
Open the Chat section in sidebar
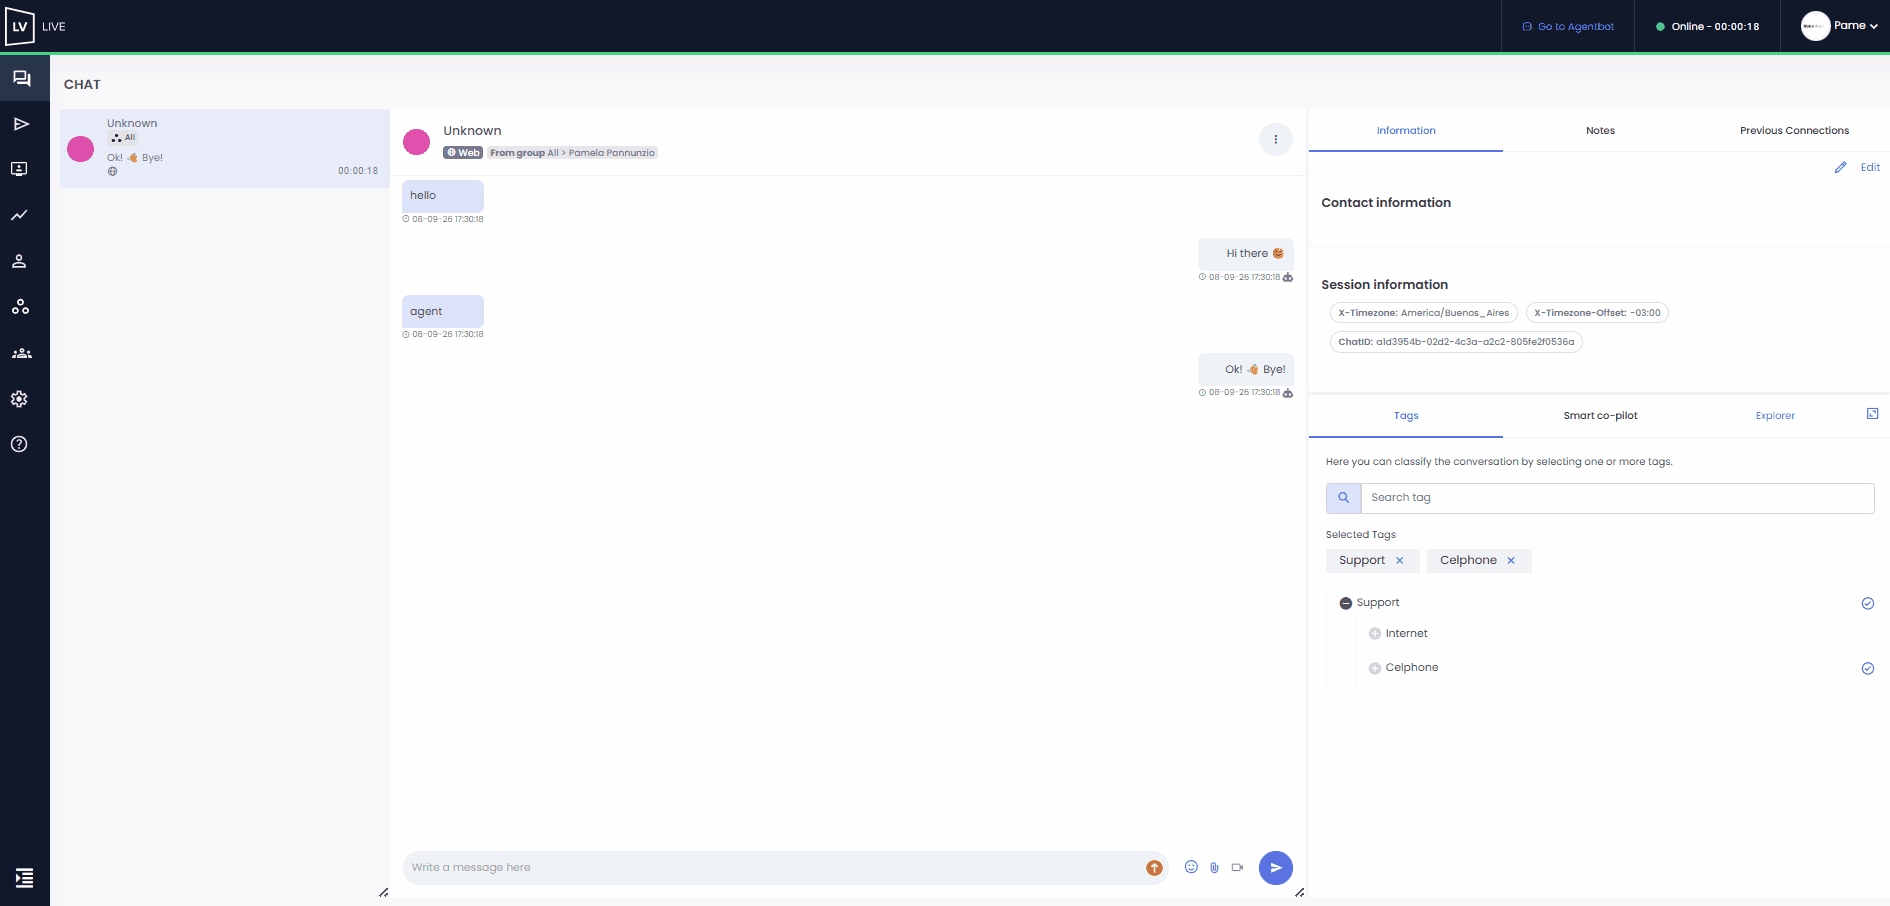(x=22, y=78)
